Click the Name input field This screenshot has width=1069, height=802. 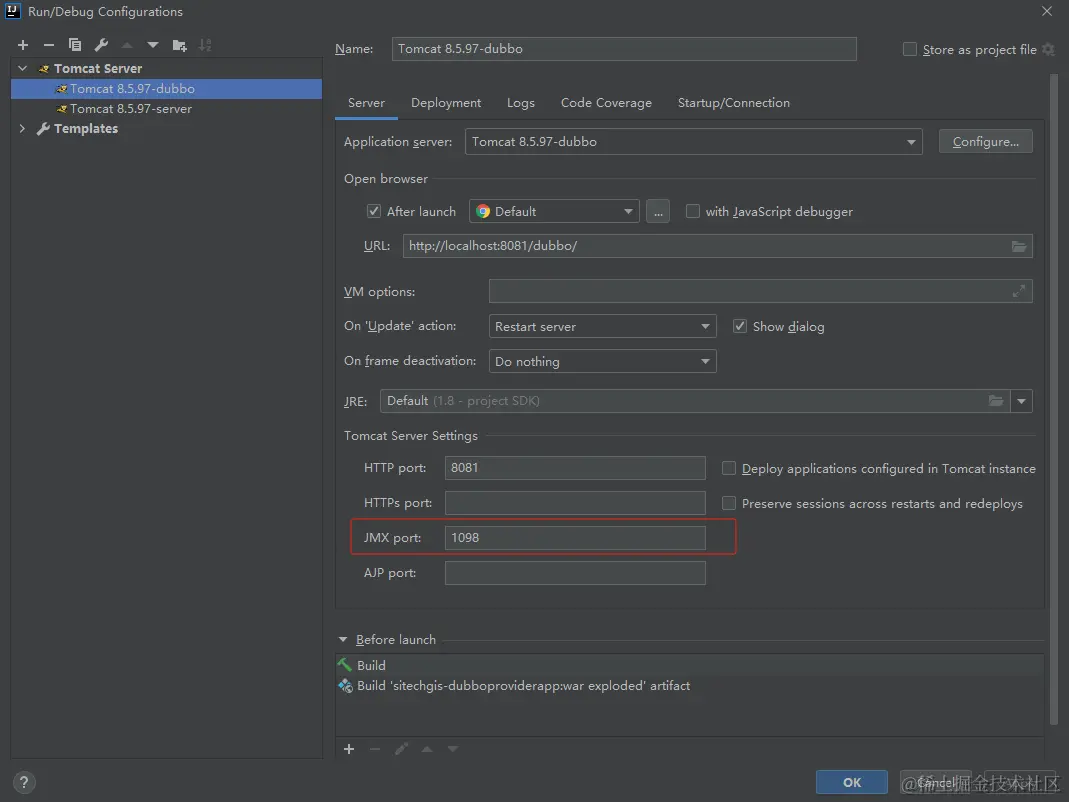(x=624, y=49)
